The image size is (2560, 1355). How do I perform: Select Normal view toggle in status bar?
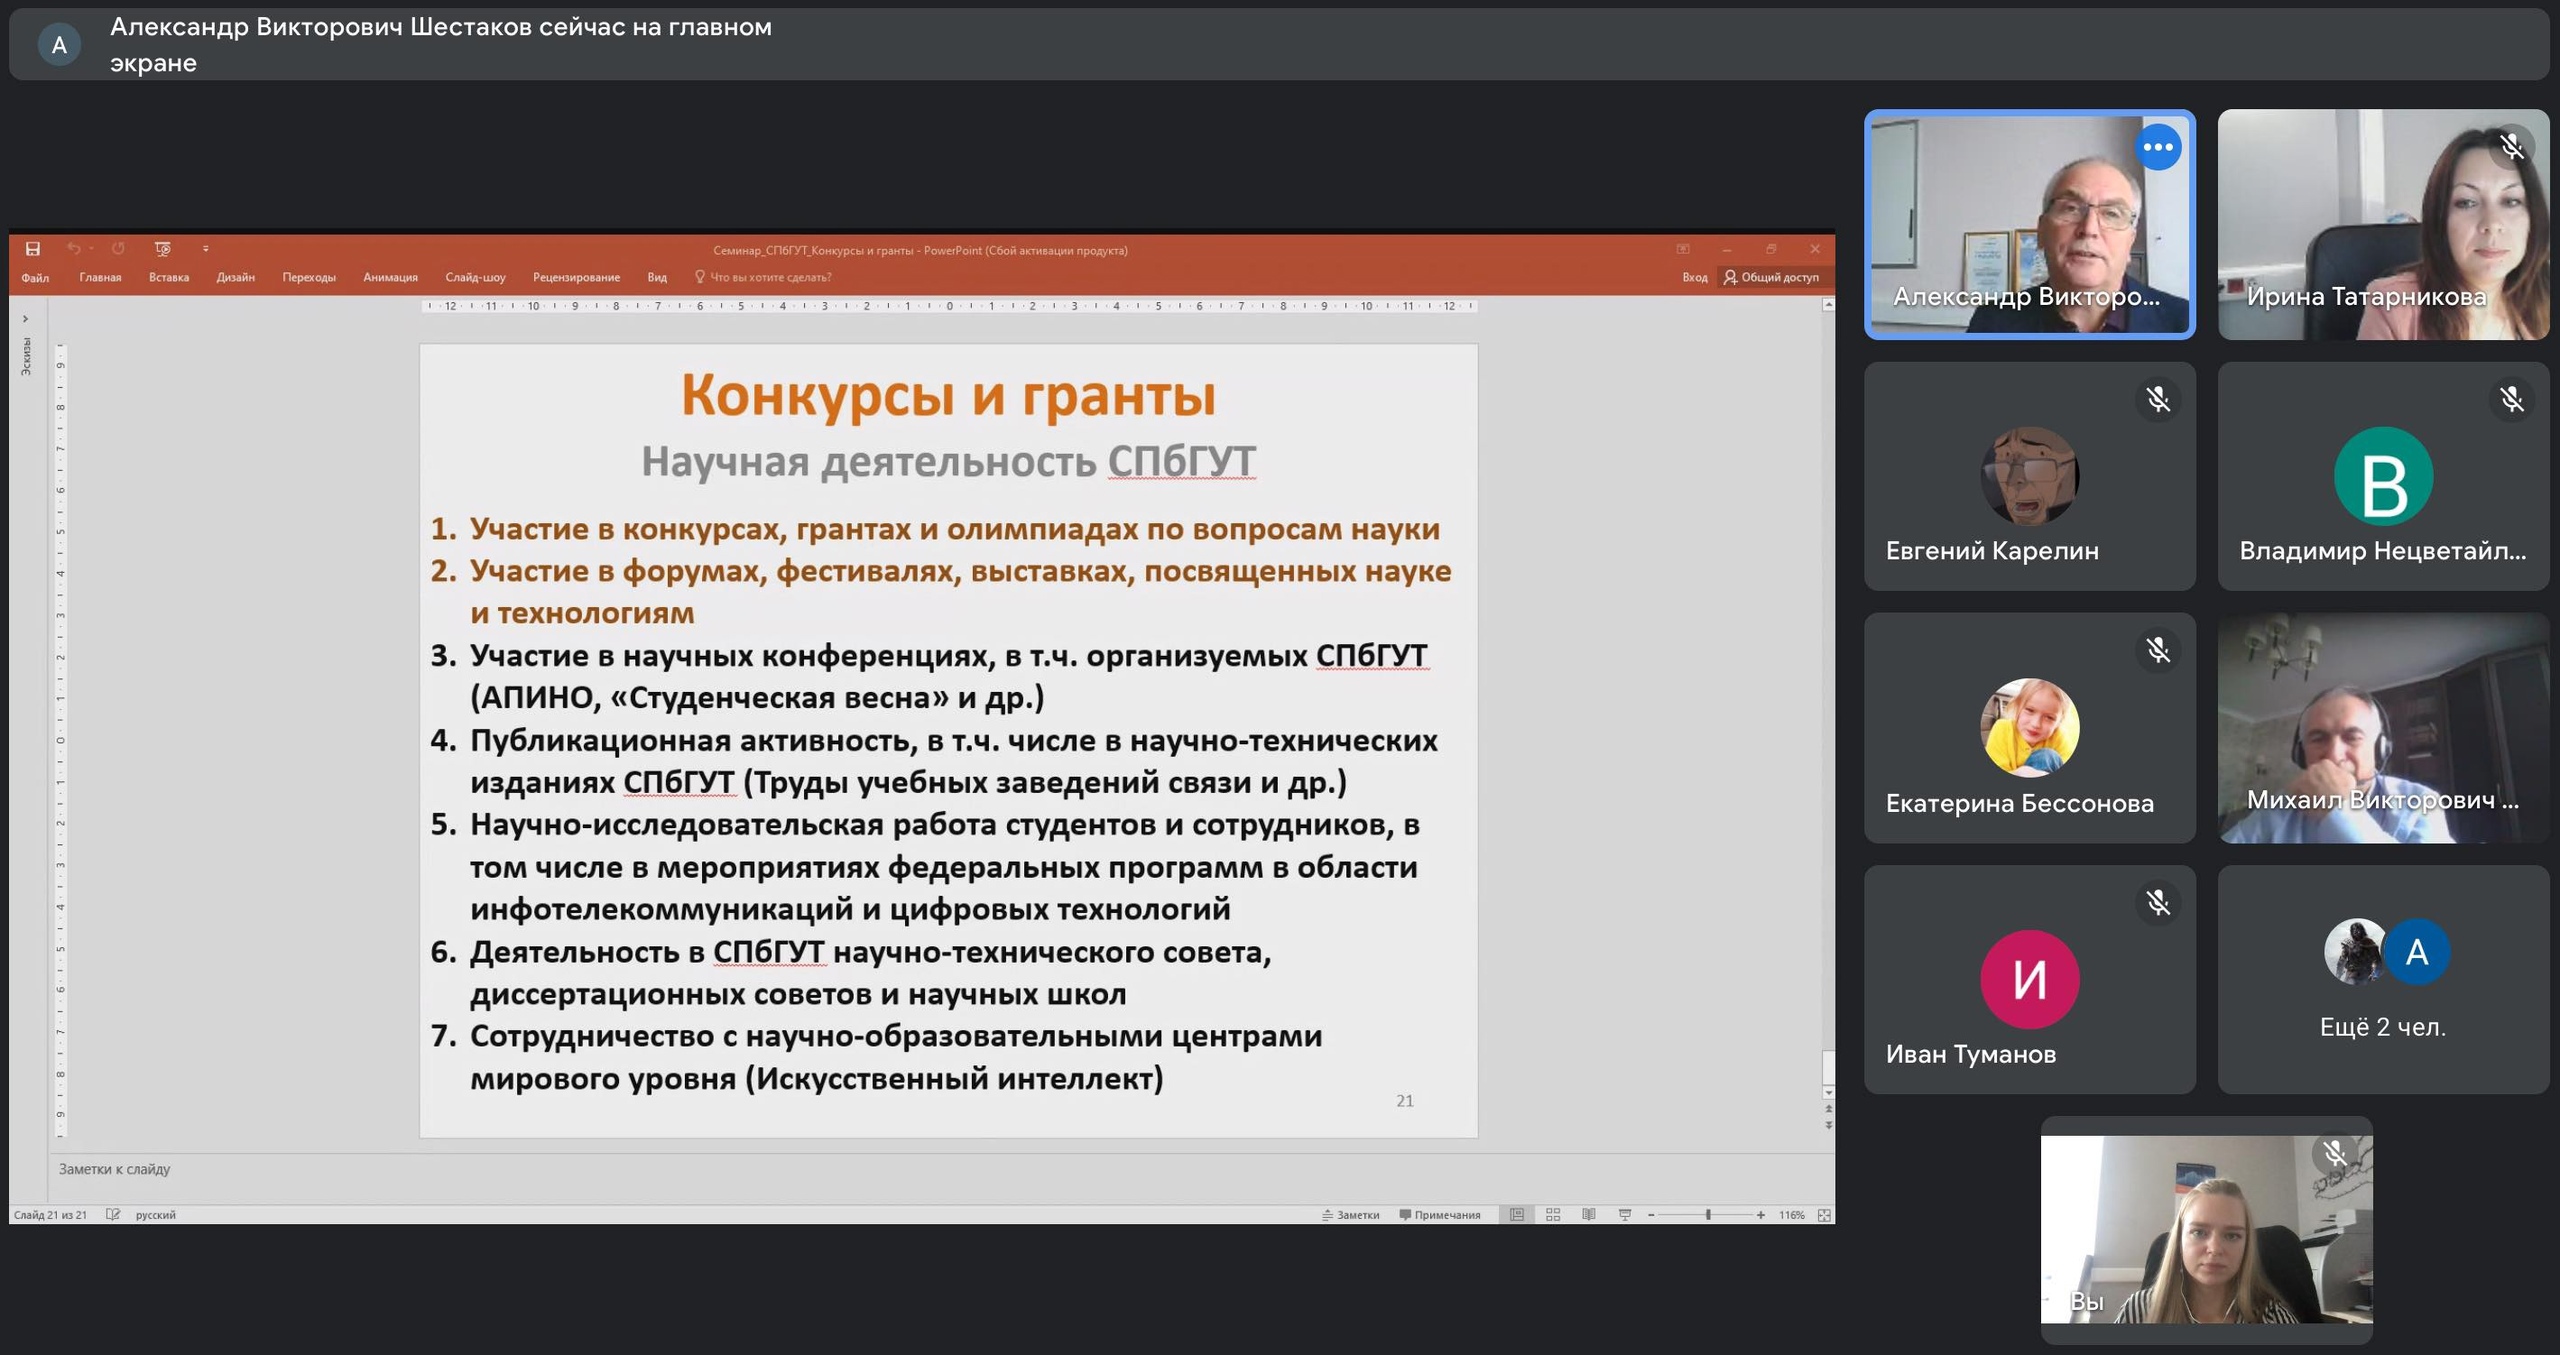[1517, 1214]
